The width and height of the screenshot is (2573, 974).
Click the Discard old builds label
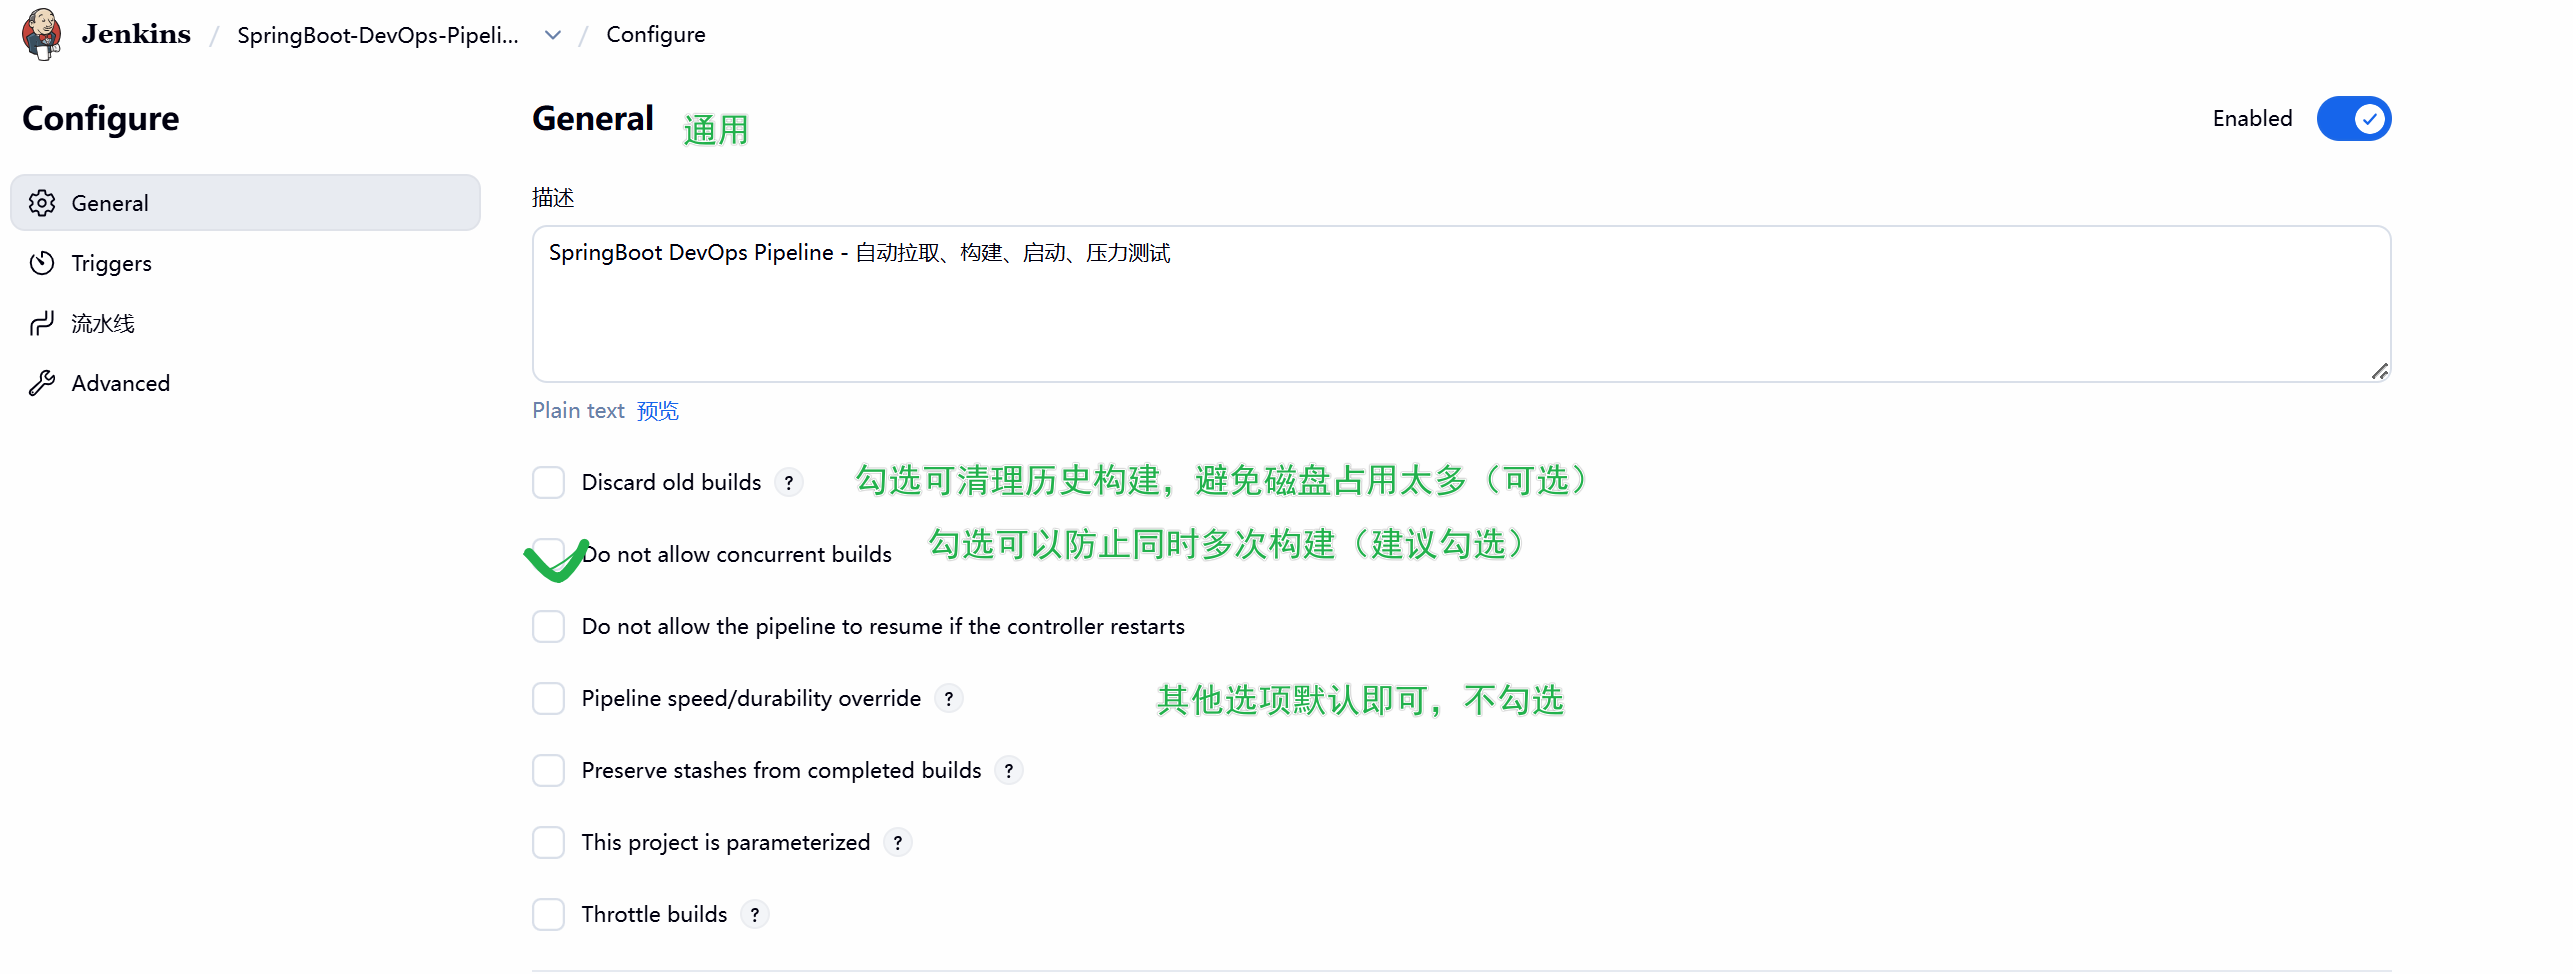(x=671, y=482)
